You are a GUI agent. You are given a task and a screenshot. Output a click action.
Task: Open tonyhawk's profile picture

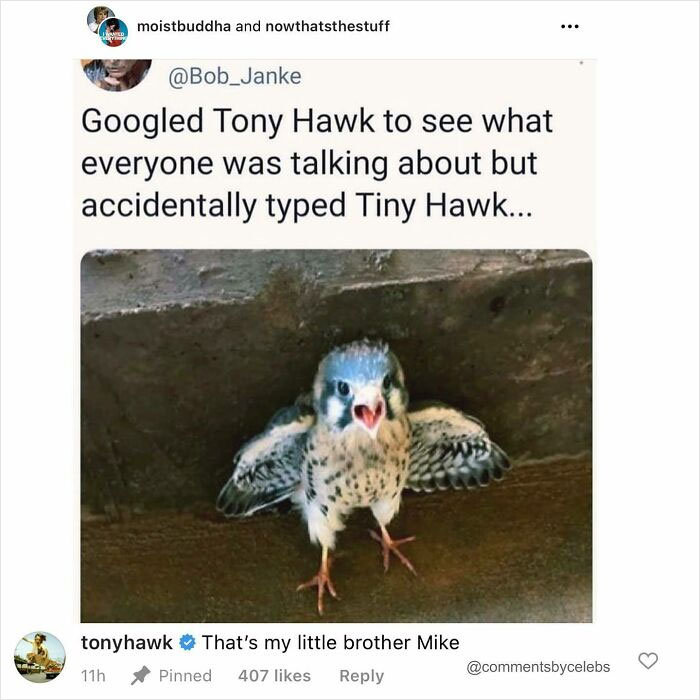point(39,657)
